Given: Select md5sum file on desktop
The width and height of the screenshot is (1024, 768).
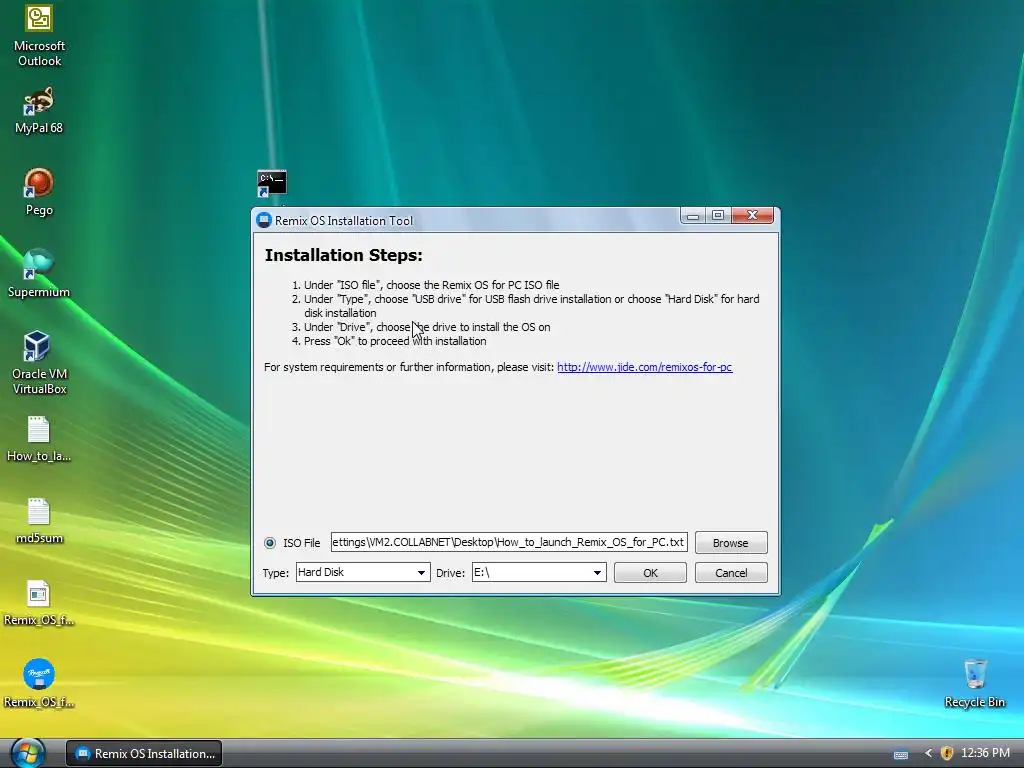Looking at the screenshot, I should (x=39, y=521).
